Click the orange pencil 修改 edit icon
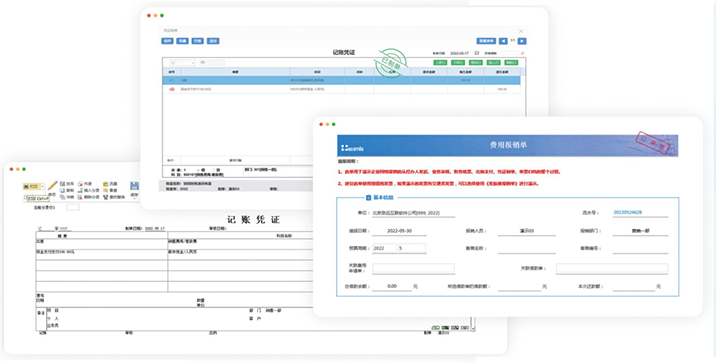This screenshot has width=716, height=363. pyautogui.click(x=53, y=186)
